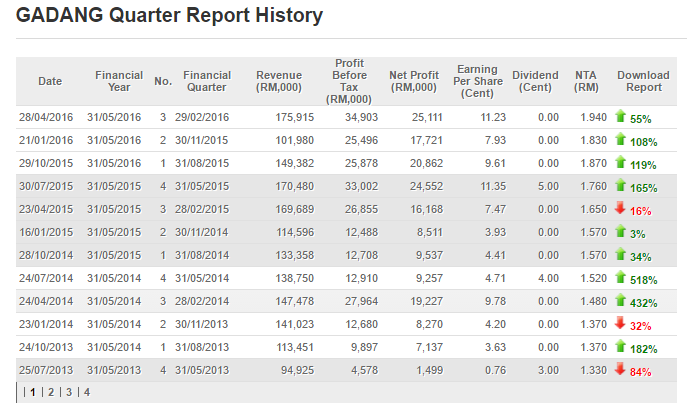This screenshot has height=407, width=687.
Task: Click the NTA (RM) column header
Action: coord(586,81)
